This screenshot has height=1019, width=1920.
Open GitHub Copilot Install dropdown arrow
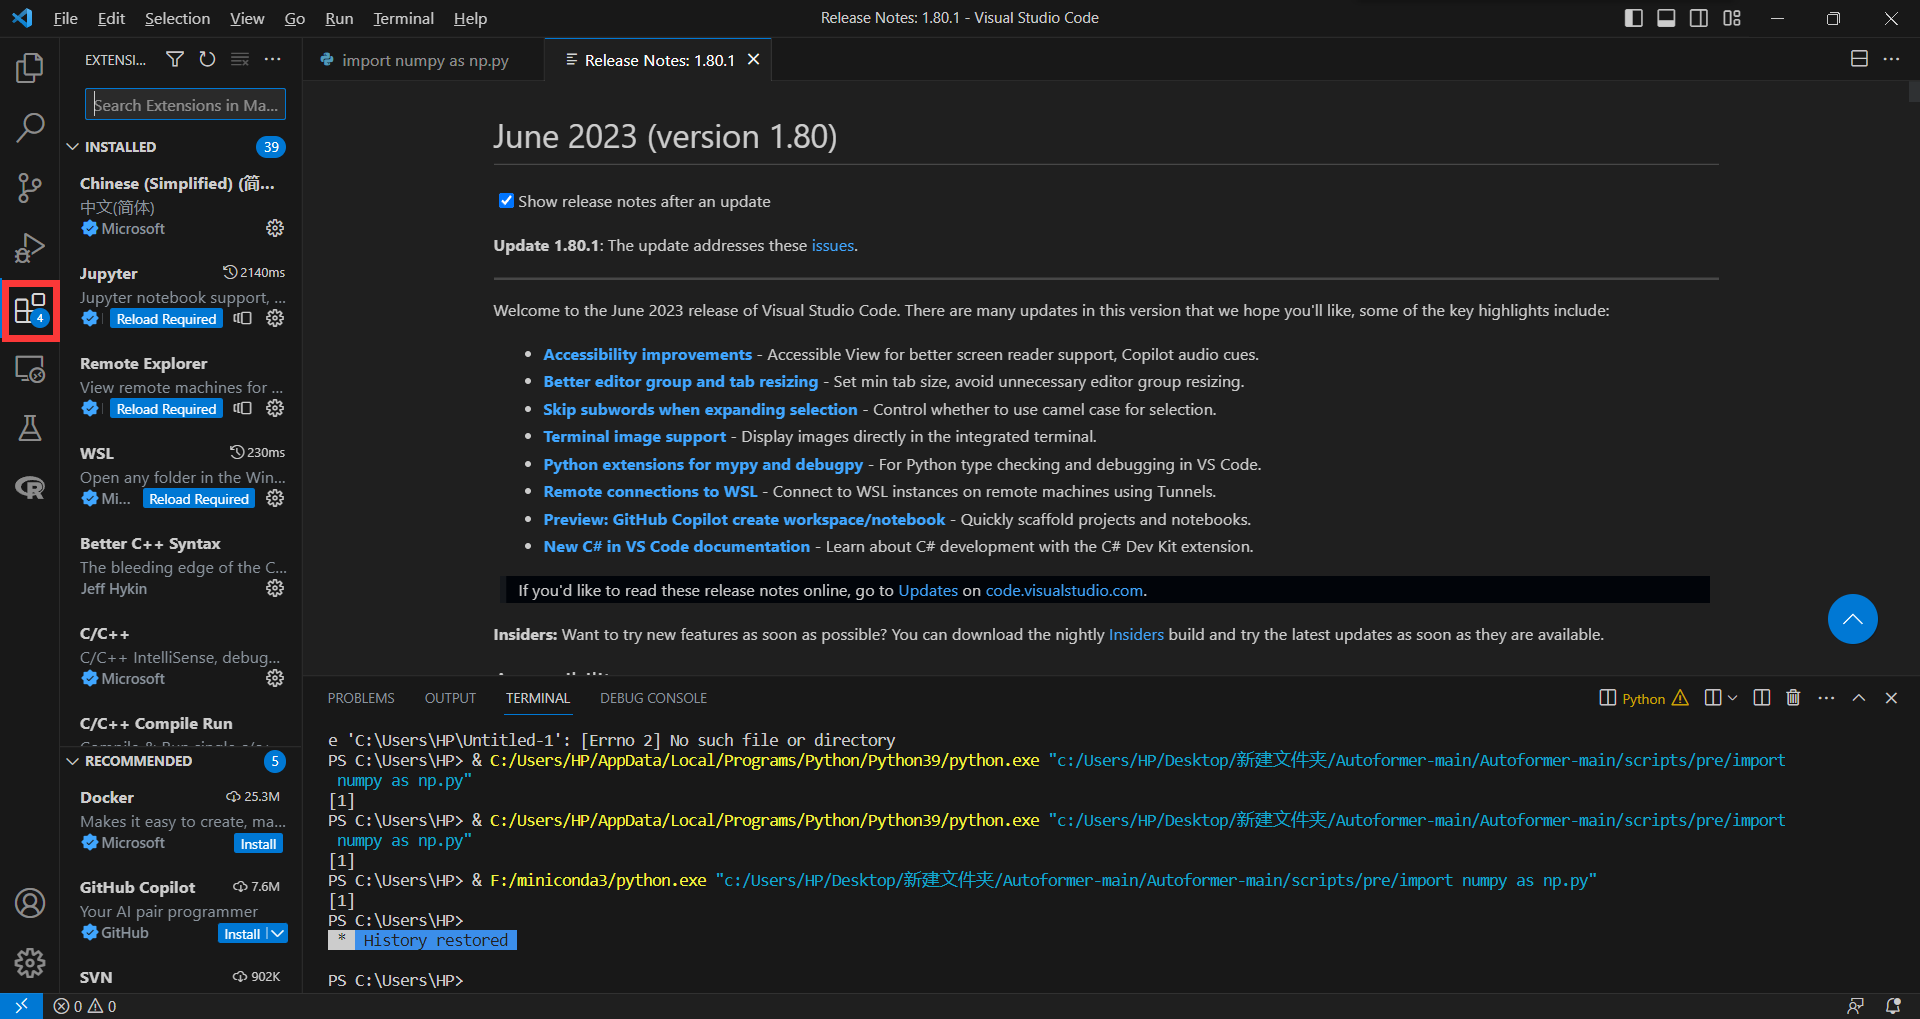[x=278, y=933]
